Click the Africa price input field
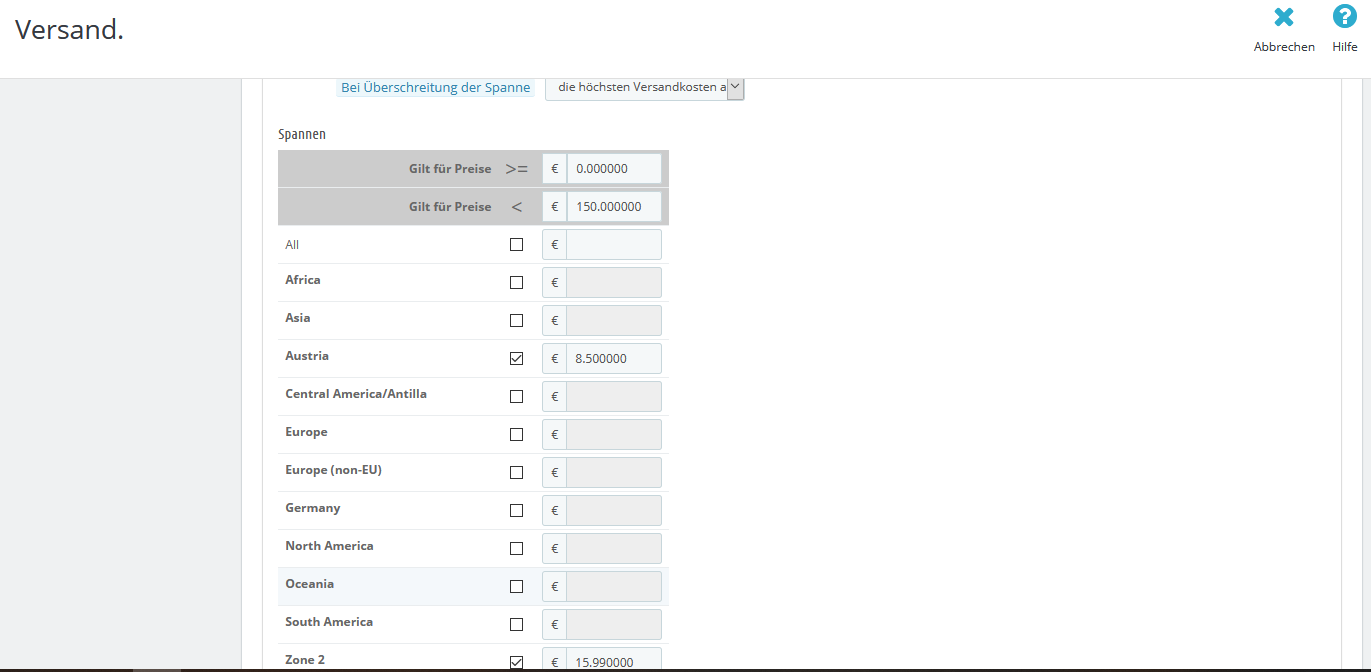 [614, 283]
